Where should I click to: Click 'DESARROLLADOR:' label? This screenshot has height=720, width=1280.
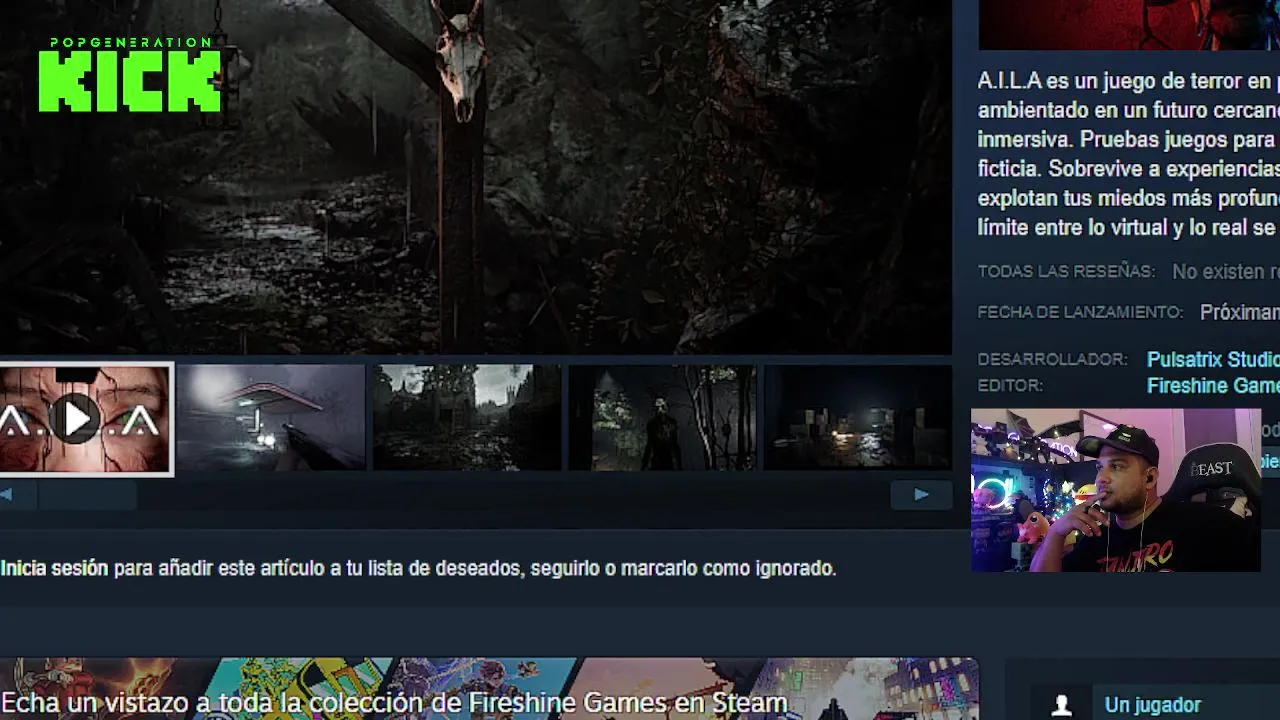1052,359
